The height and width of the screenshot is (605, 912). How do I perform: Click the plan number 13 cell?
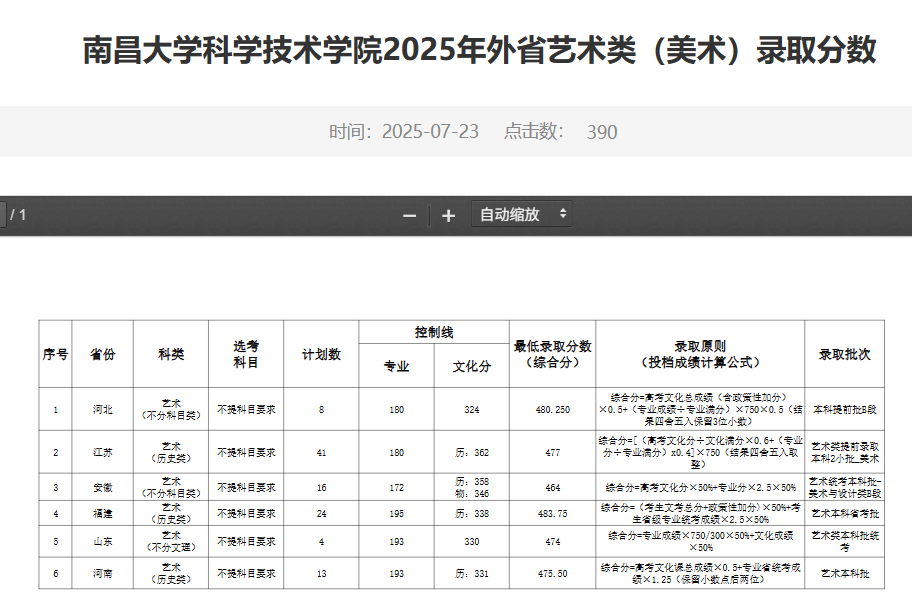(321, 574)
